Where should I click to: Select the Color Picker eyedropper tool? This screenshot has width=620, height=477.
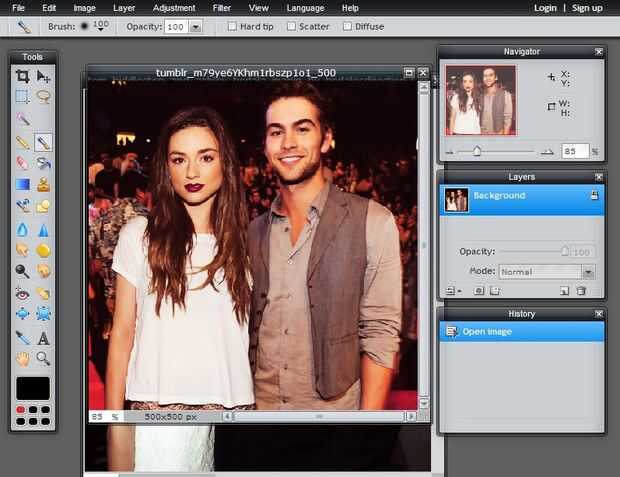click(22, 338)
